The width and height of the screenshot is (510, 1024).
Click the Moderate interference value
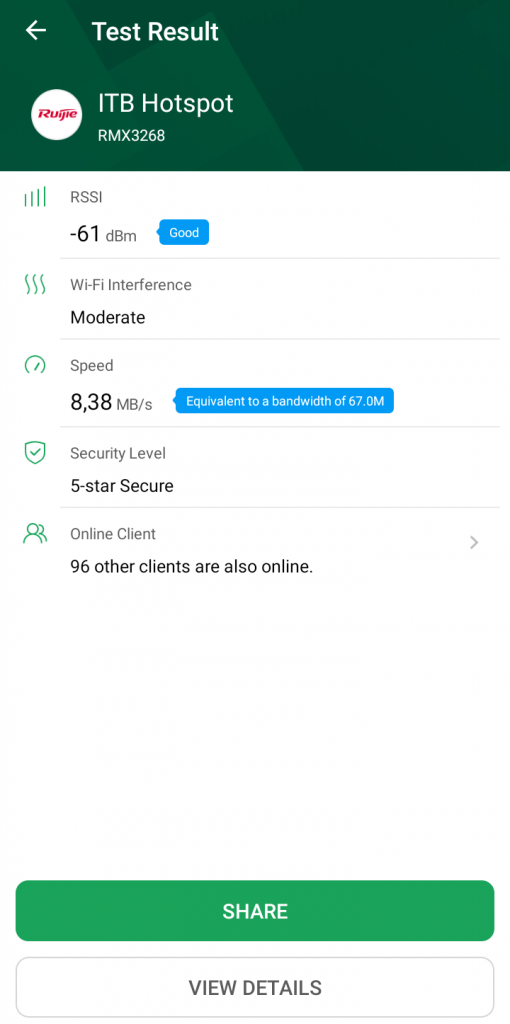pyautogui.click(x=108, y=317)
